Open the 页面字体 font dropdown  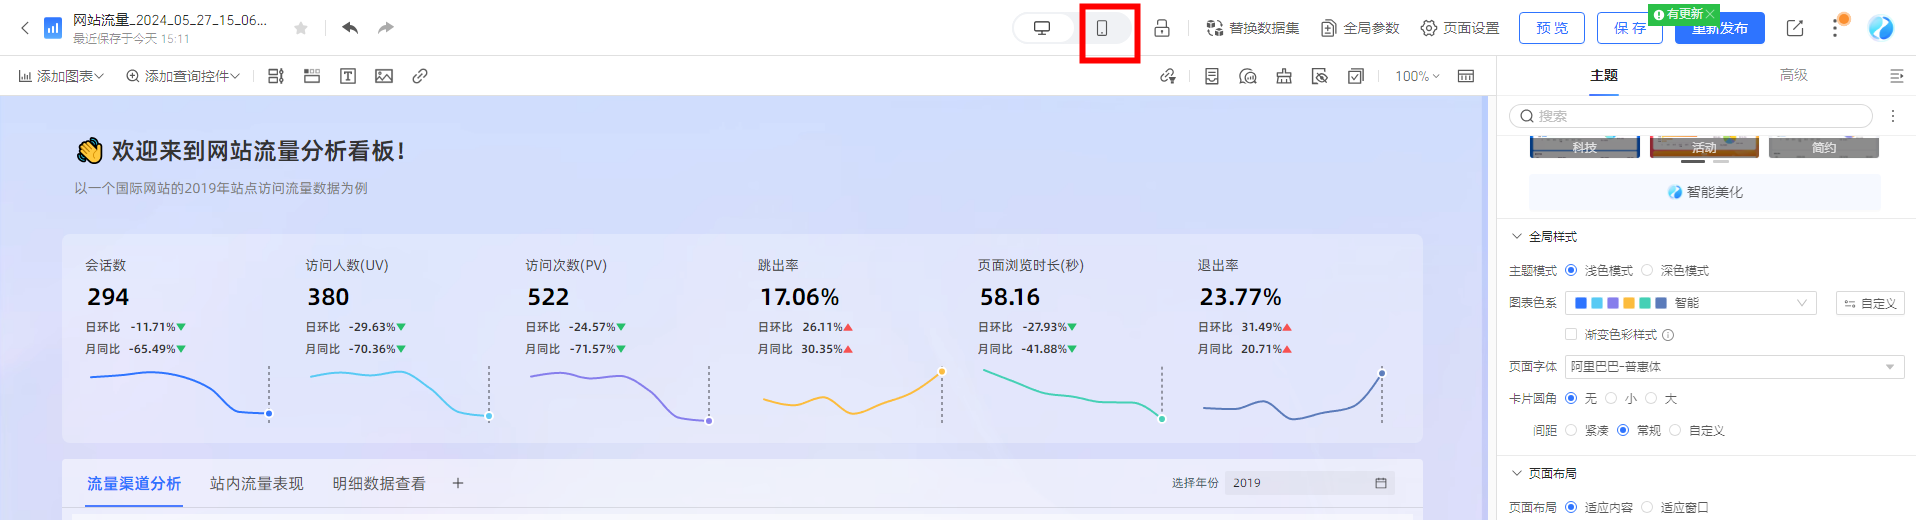(1734, 367)
